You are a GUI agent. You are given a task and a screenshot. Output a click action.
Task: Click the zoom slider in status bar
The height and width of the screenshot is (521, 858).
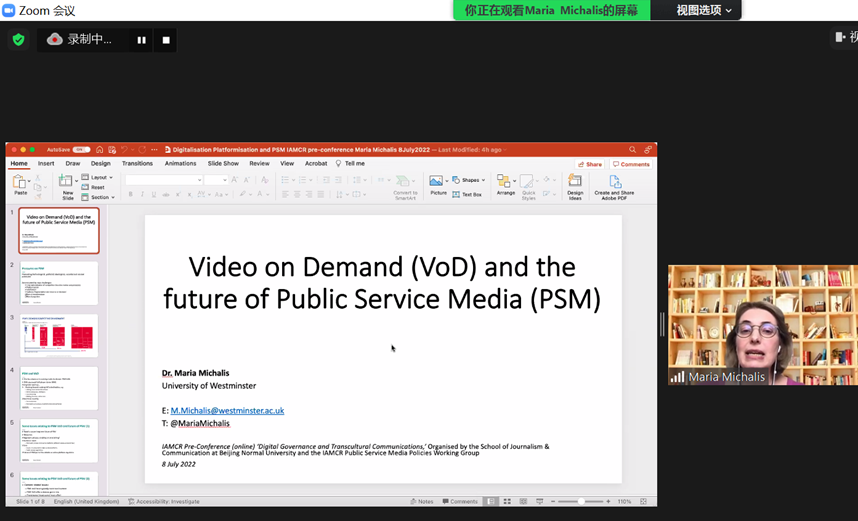(x=580, y=501)
